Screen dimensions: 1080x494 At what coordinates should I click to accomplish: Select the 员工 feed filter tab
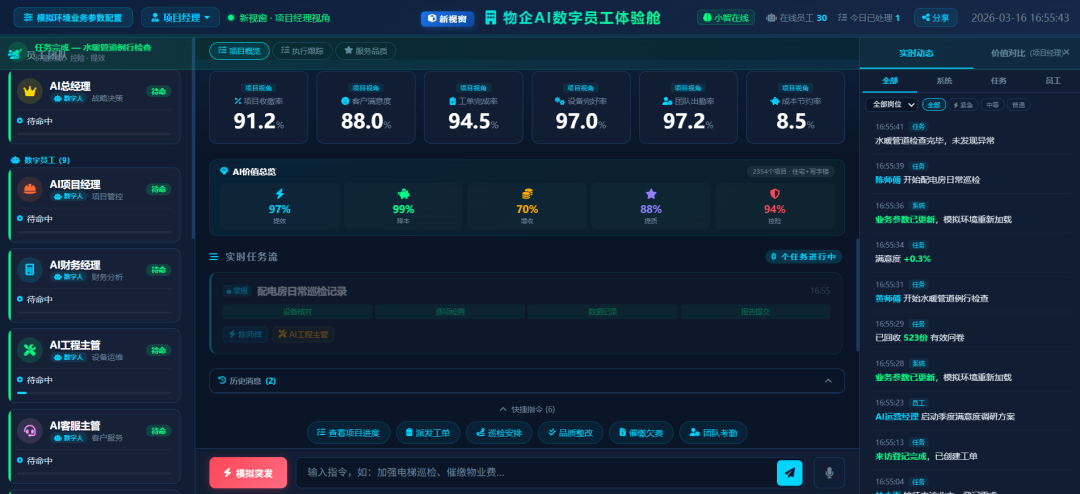(x=1052, y=81)
